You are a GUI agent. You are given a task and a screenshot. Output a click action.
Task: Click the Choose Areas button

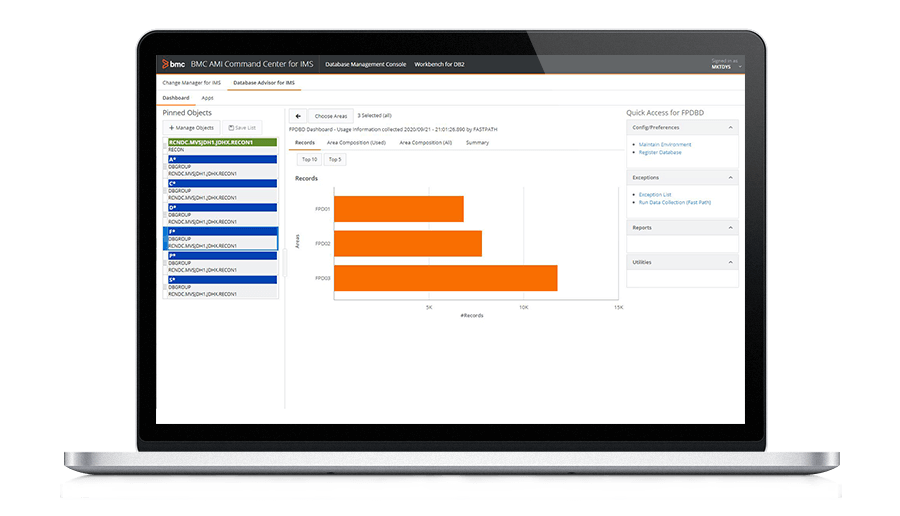point(329,116)
